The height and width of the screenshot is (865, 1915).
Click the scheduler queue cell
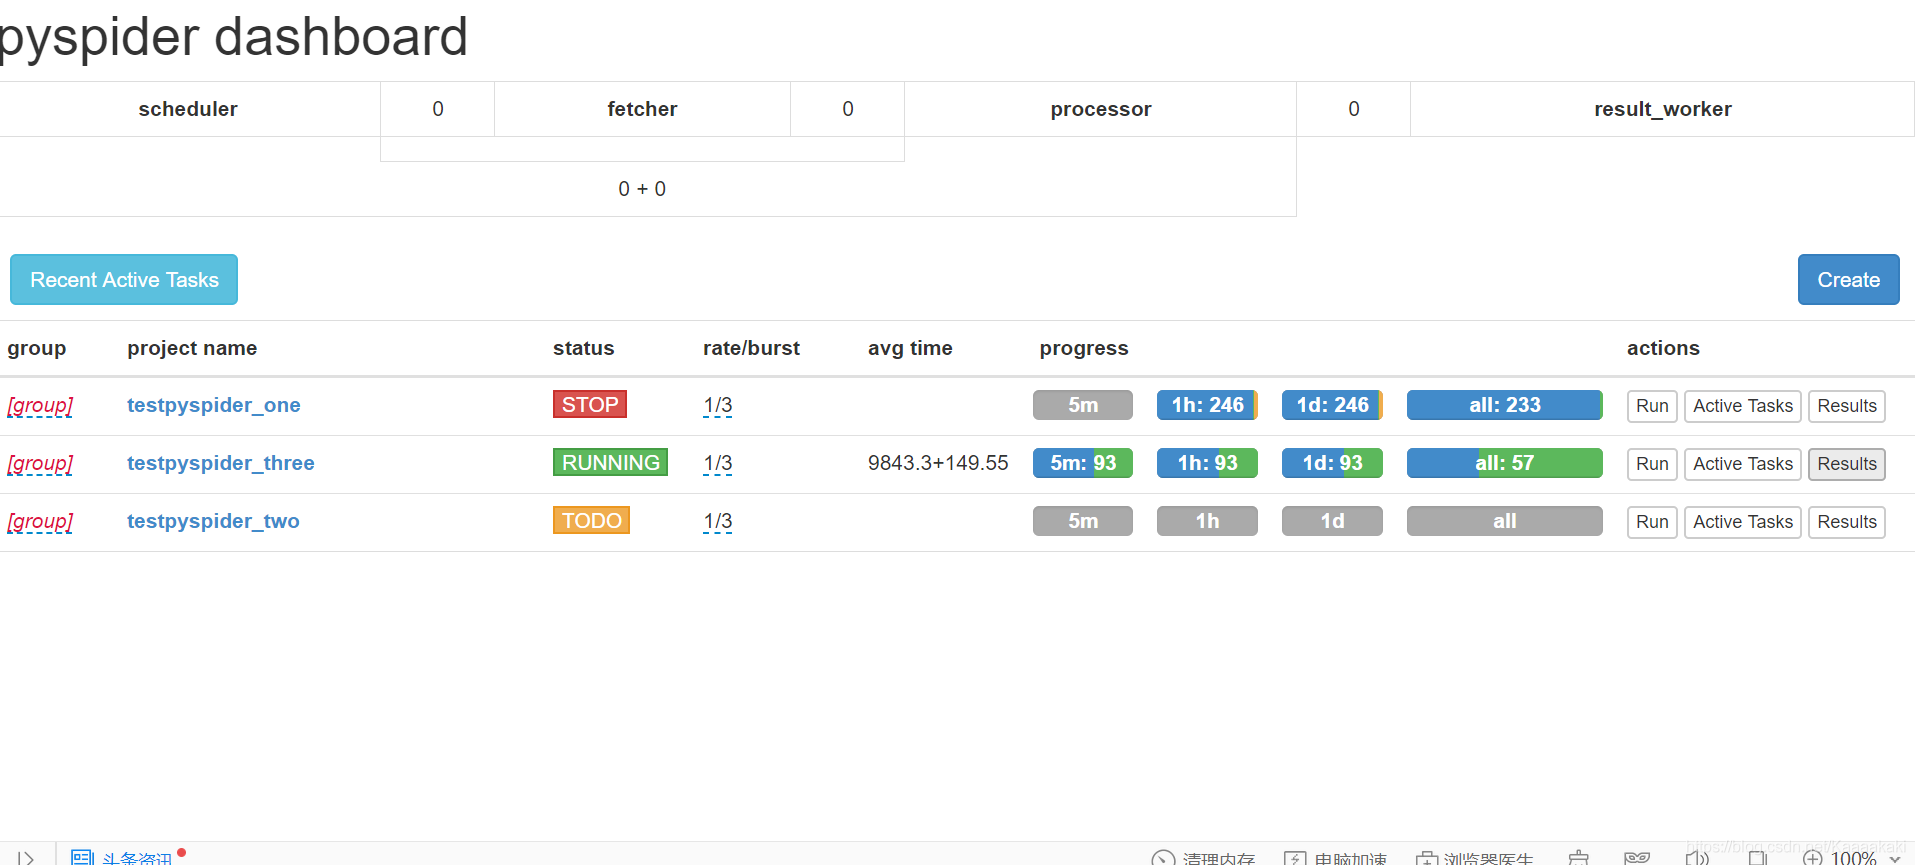pyautogui.click(x=188, y=109)
